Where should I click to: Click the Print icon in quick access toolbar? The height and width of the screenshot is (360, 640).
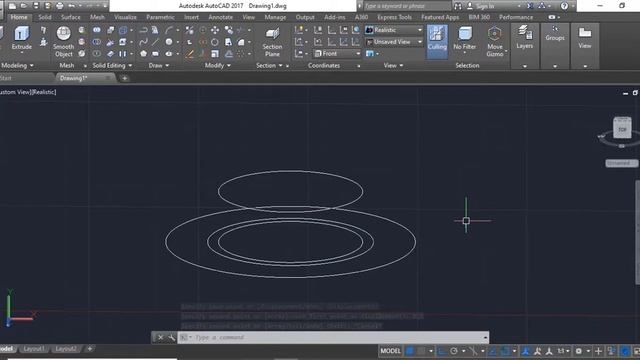[x=60, y=6]
